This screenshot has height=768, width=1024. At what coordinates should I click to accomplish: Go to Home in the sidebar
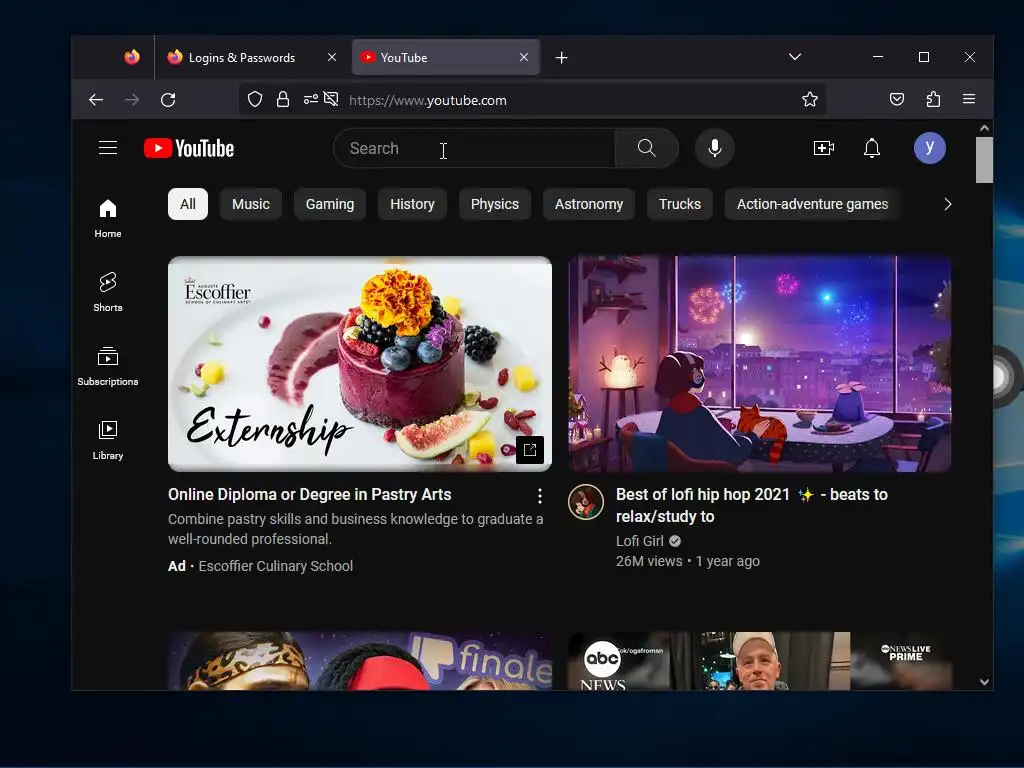108,219
